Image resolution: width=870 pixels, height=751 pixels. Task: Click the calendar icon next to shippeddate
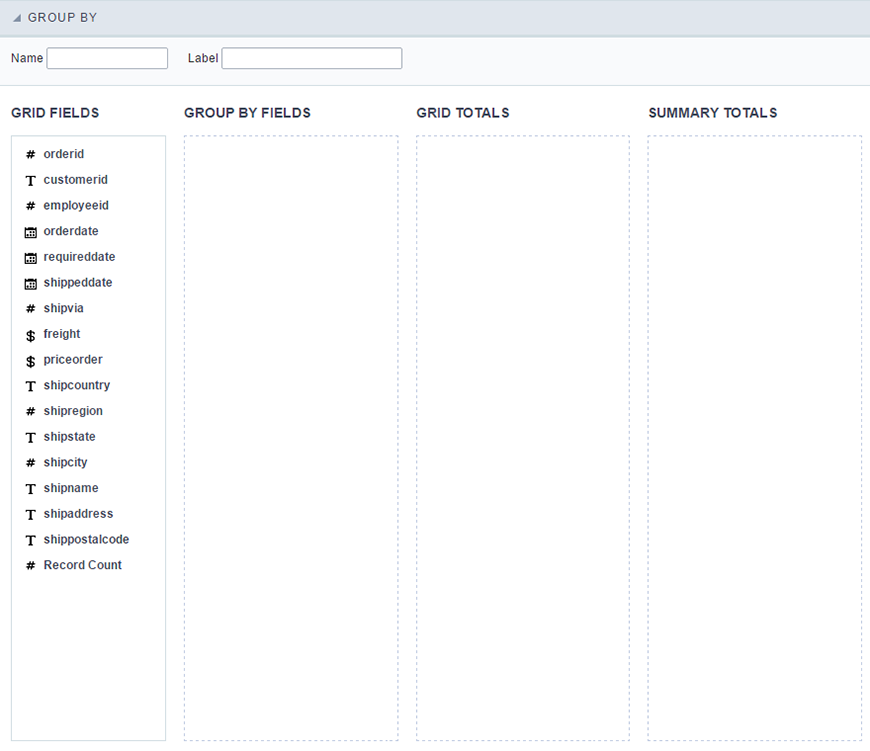[29, 282]
